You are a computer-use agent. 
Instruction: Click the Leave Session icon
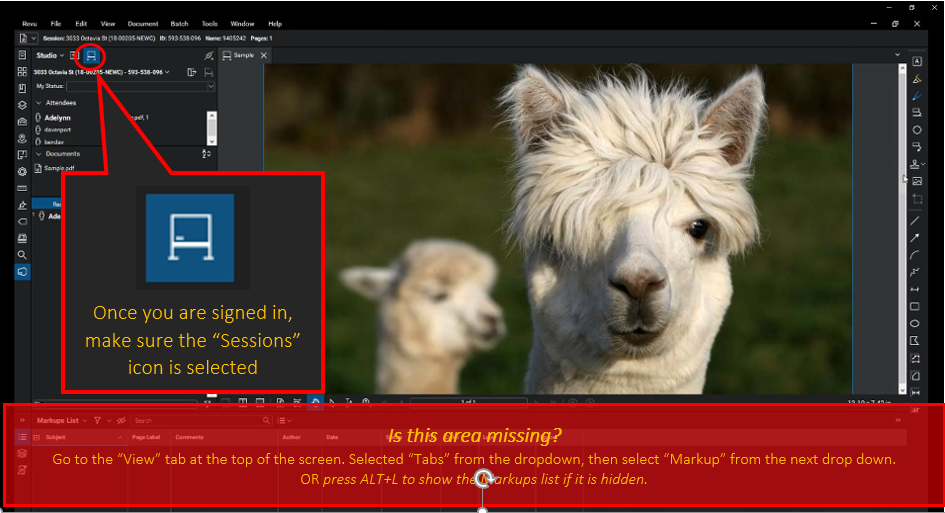click(192, 72)
